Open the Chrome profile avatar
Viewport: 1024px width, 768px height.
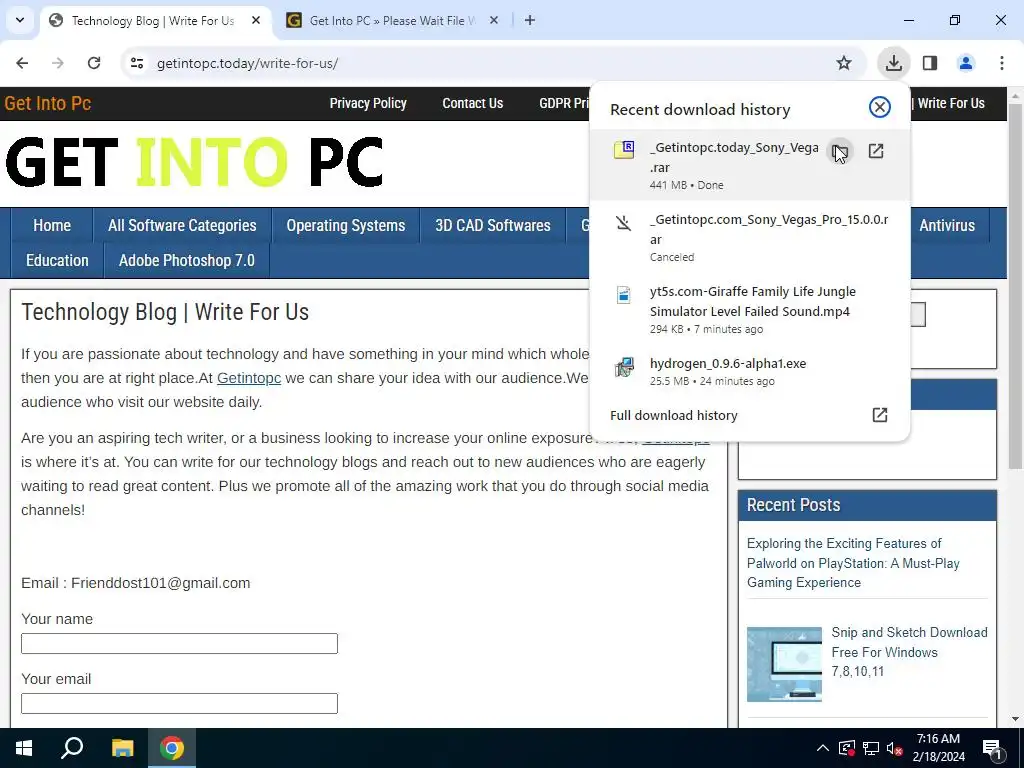[966, 63]
